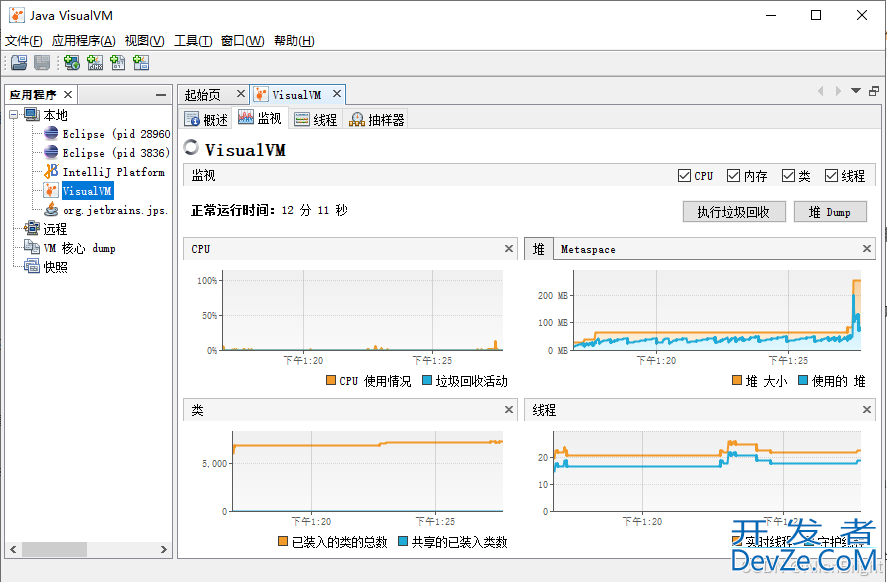Open the 帮助(H) menu

(294, 41)
